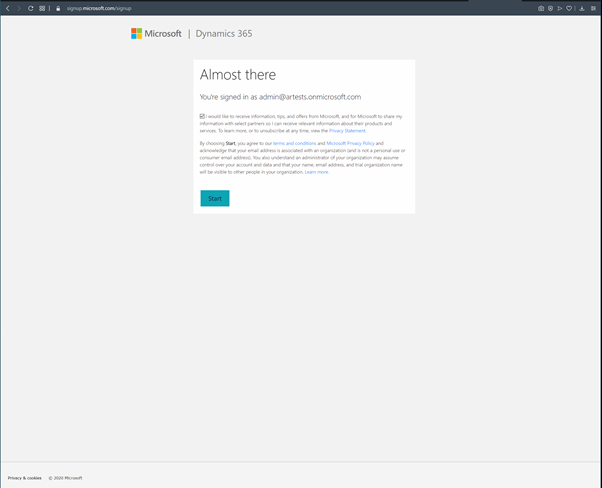Click the heart bookmark icon
Image resolution: width=602 pixels, height=488 pixels.
tap(570, 8)
